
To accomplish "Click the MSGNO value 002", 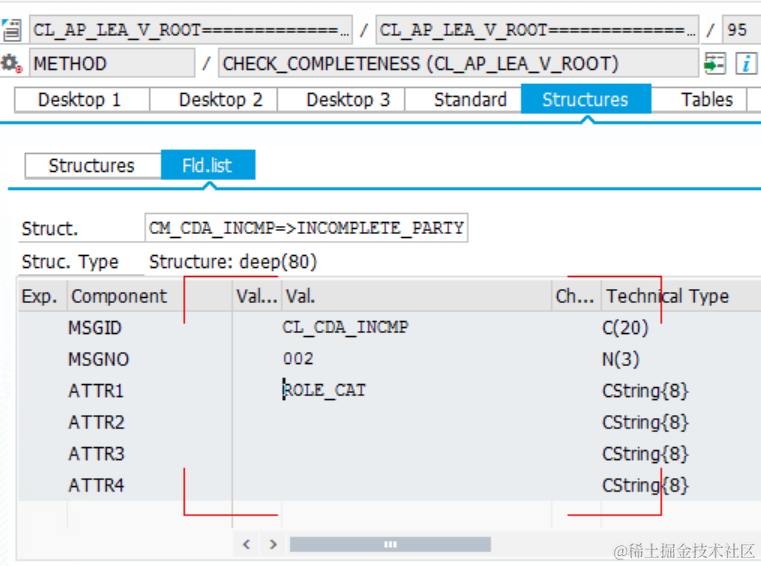I will (x=298, y=359).
